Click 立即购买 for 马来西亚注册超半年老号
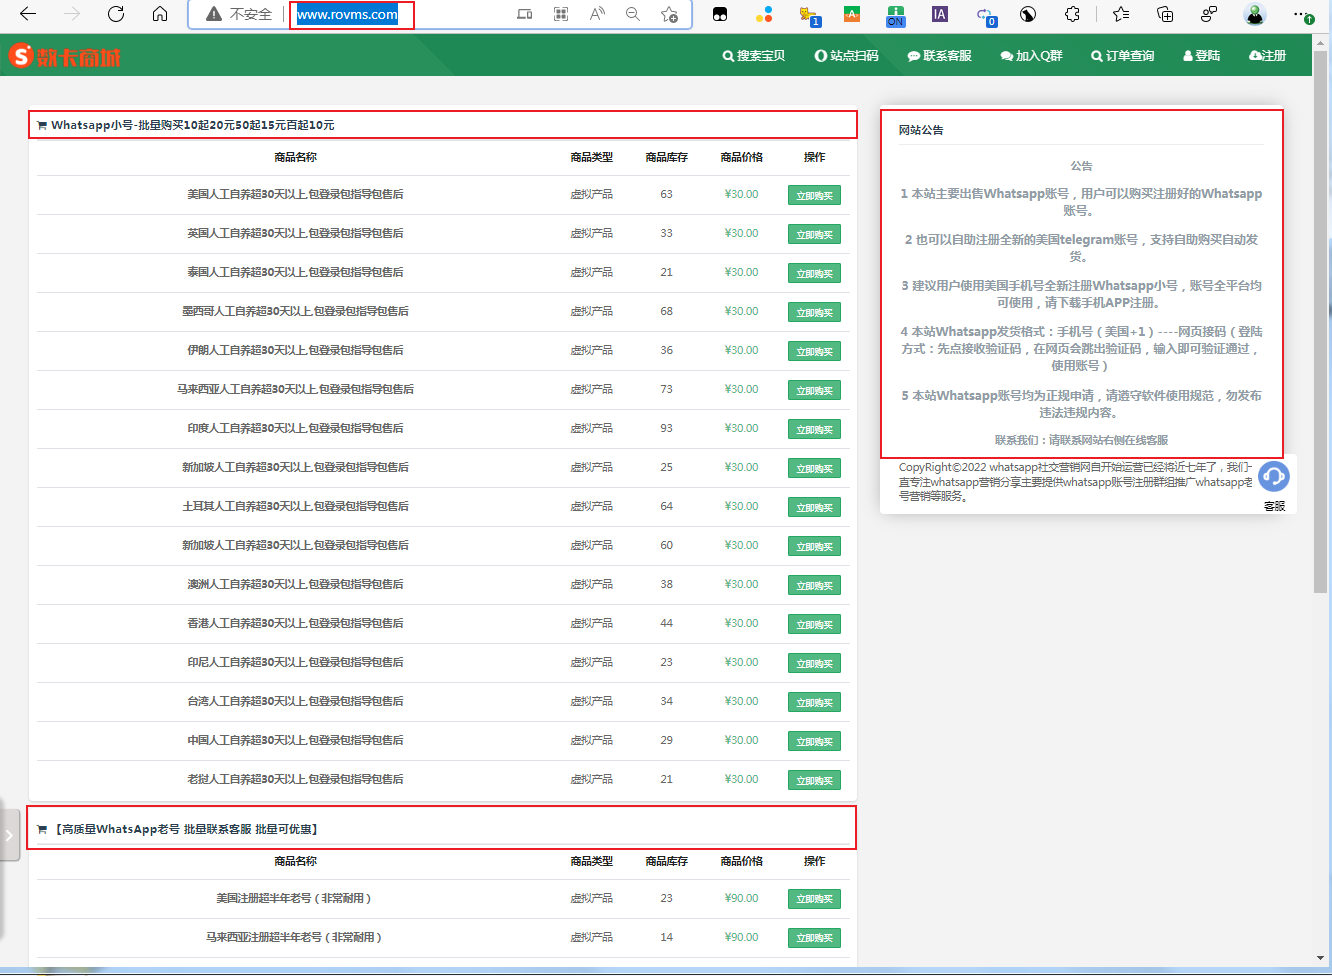The height and width of the screenshot is (976, 1332). (x=814, y=939)
